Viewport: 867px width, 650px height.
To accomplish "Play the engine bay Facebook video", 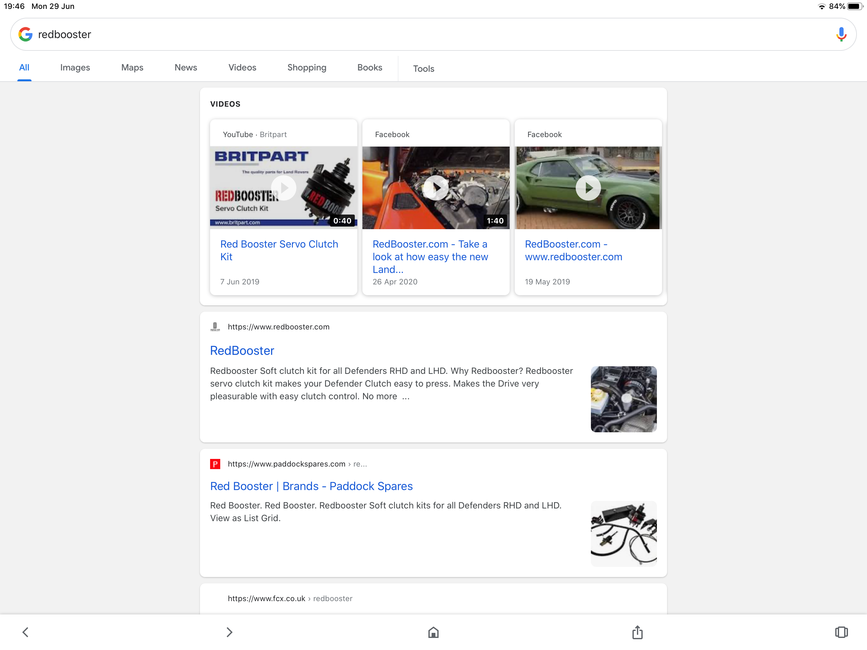I will click(436, 188).
